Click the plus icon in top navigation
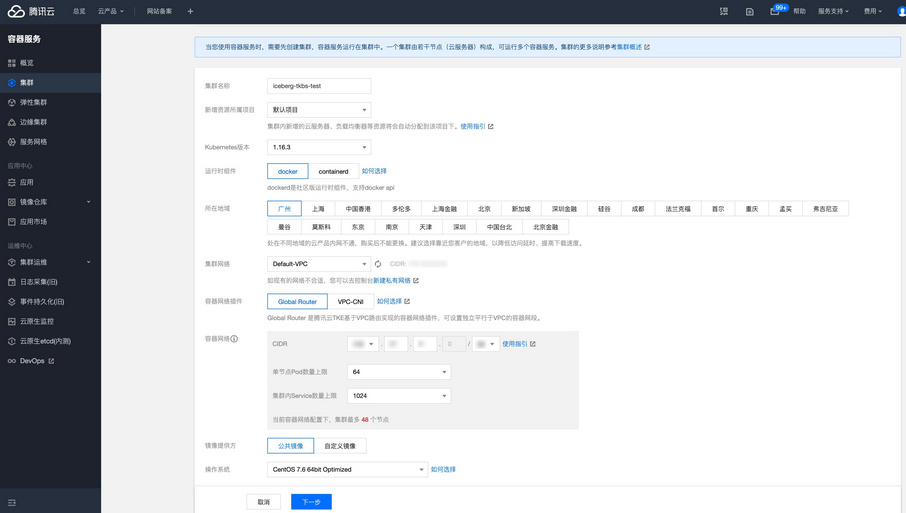 point(190,11)
